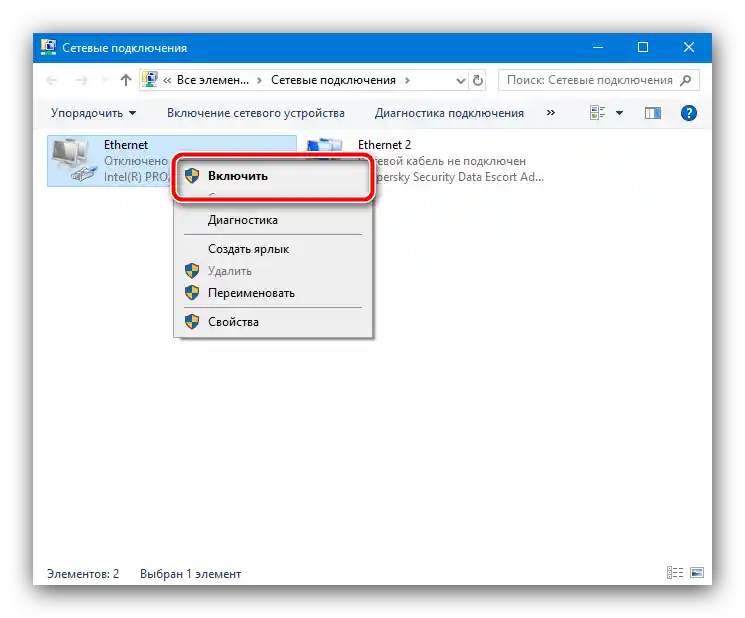The height and width of the screenshot is (618, 745).
Task: Click the address bar control panel icon
Action: tap(150, 80)
